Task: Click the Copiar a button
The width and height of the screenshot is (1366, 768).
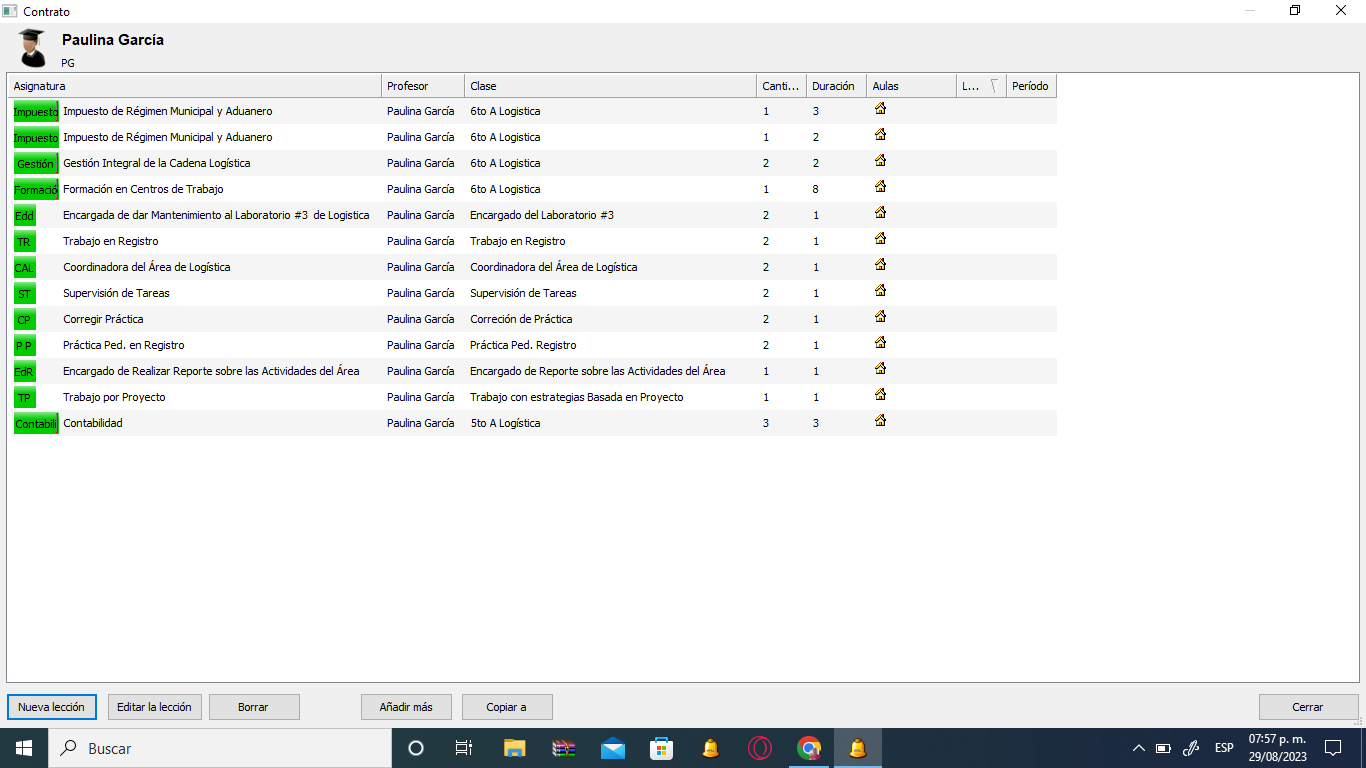Action: 507,707
